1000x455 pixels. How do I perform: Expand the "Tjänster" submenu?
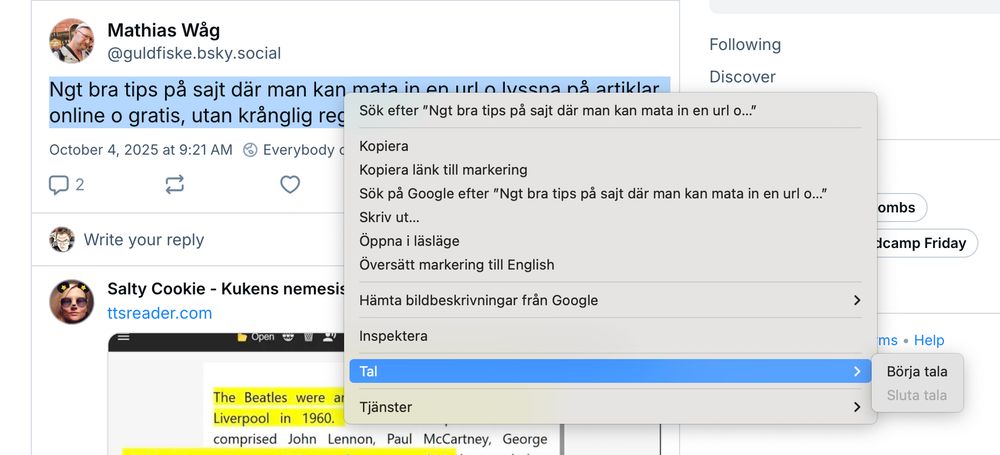click(x=610, y=407)
